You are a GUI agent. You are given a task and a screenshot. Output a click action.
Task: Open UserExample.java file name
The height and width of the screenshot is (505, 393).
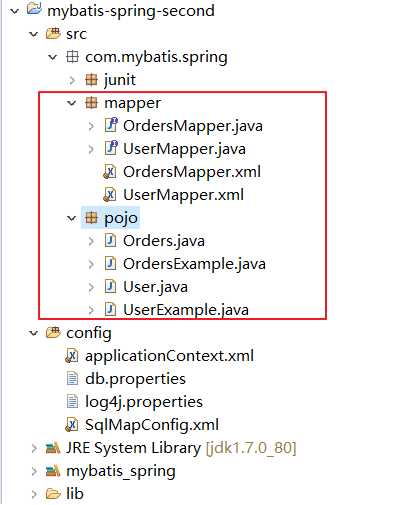tap(186, 310)
